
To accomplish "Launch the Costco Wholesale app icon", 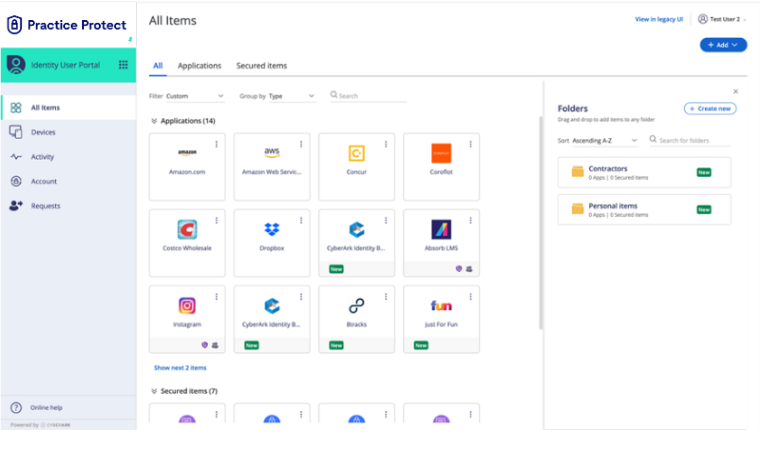I will coord(187,229).
